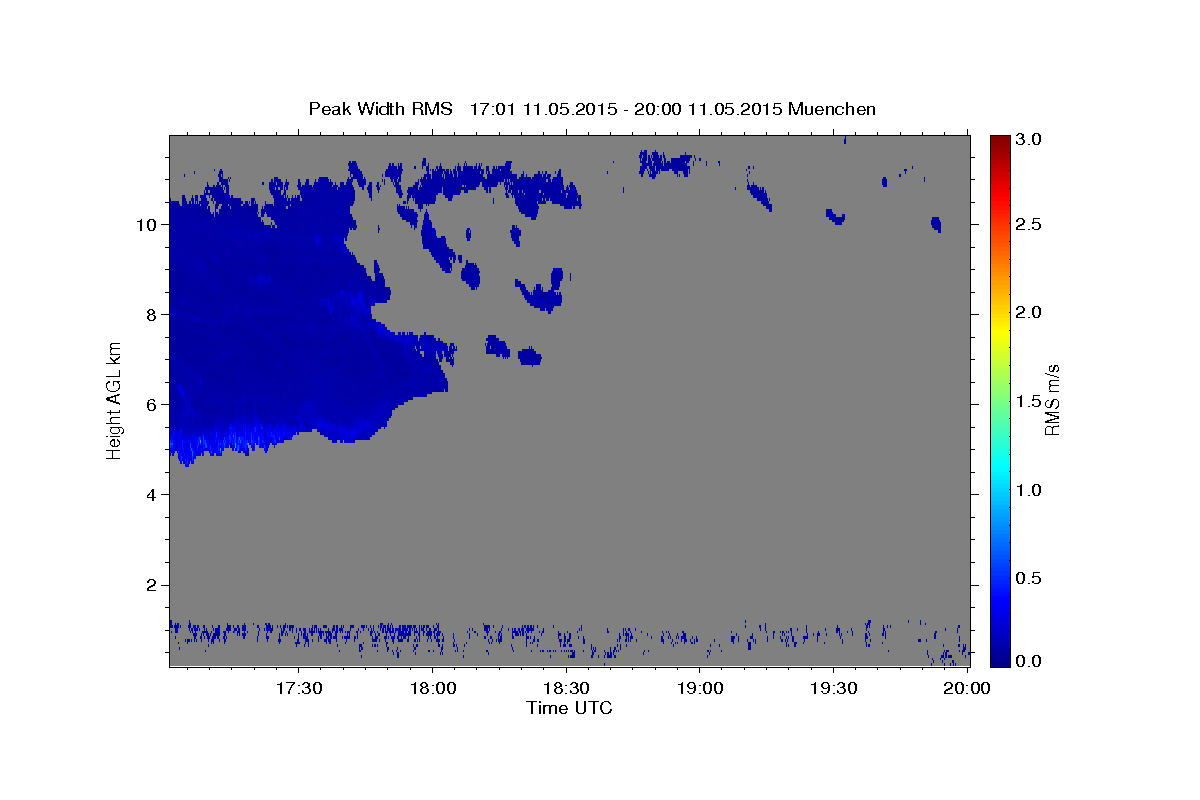Click the colorbar value 1.5
1200x800 pixels.
coord(1029,401)
